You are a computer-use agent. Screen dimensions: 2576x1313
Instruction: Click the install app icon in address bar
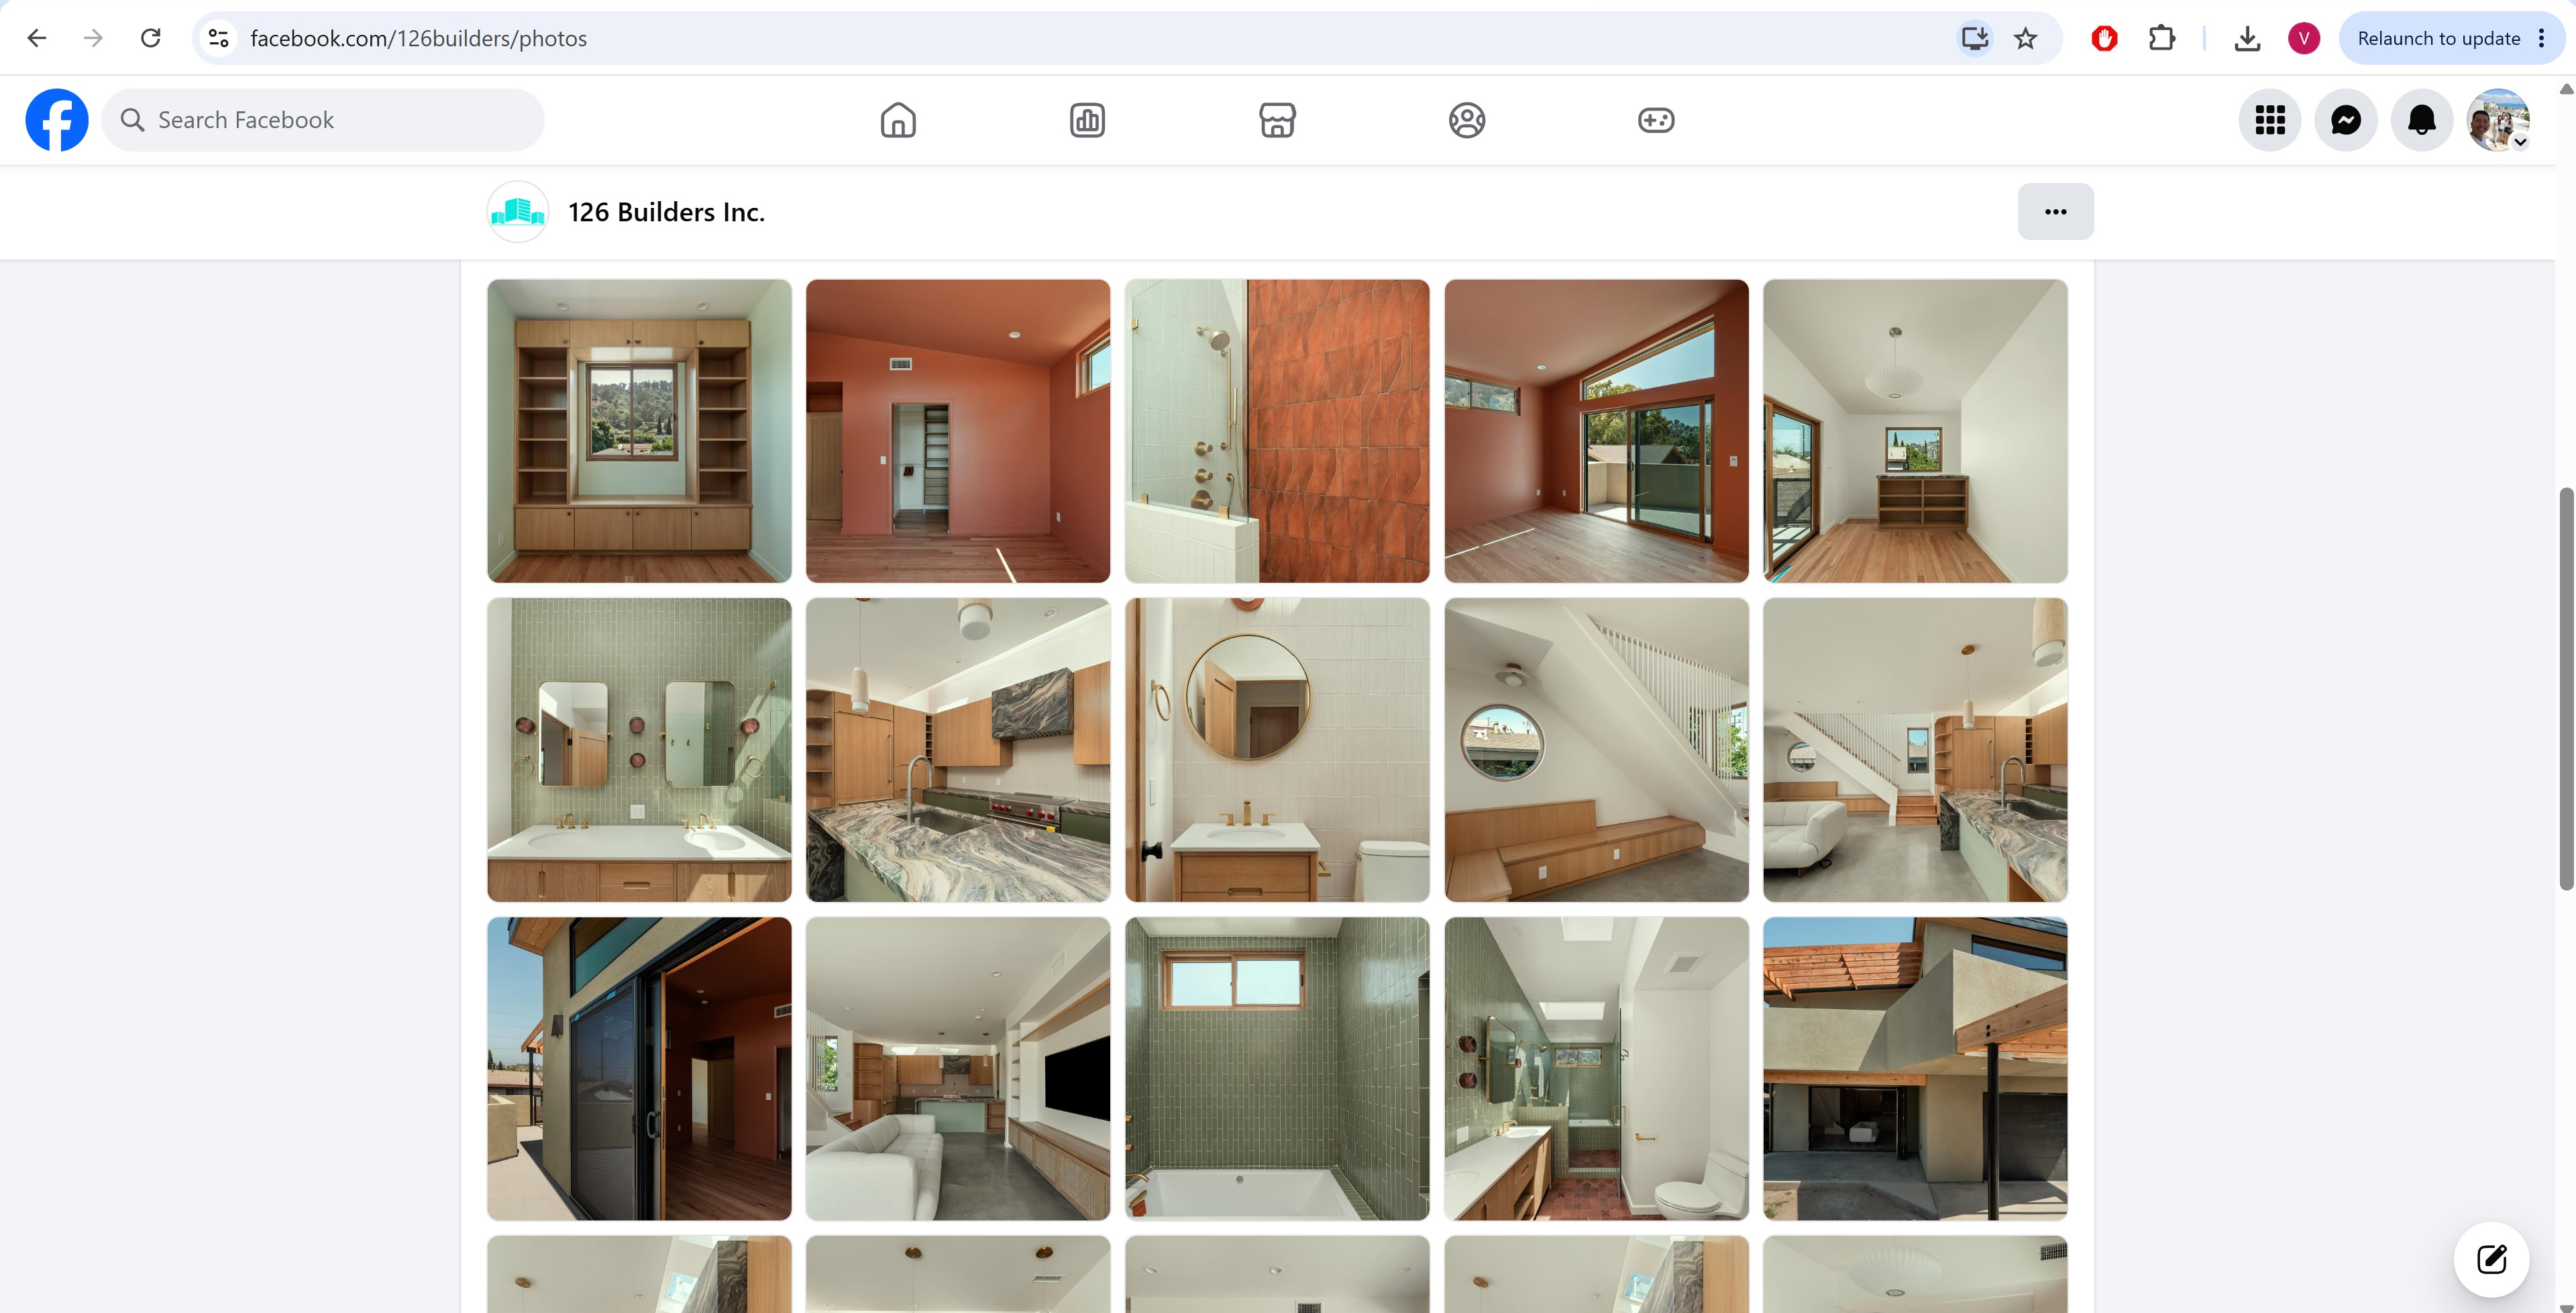pos(1974,38)
